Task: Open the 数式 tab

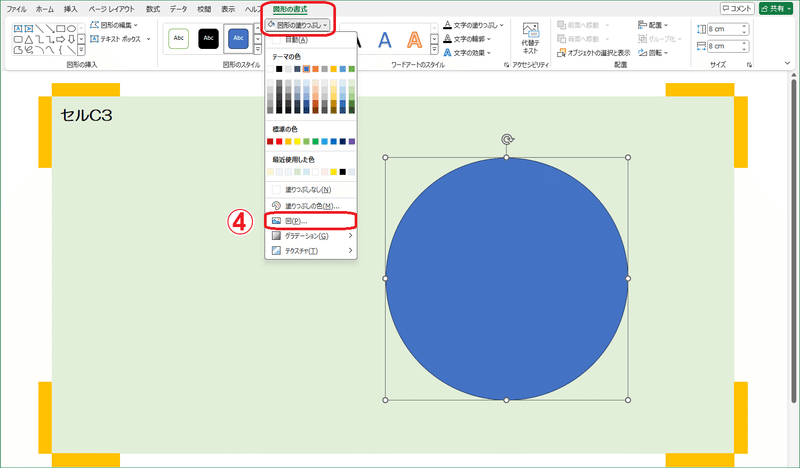Action: 153,9
